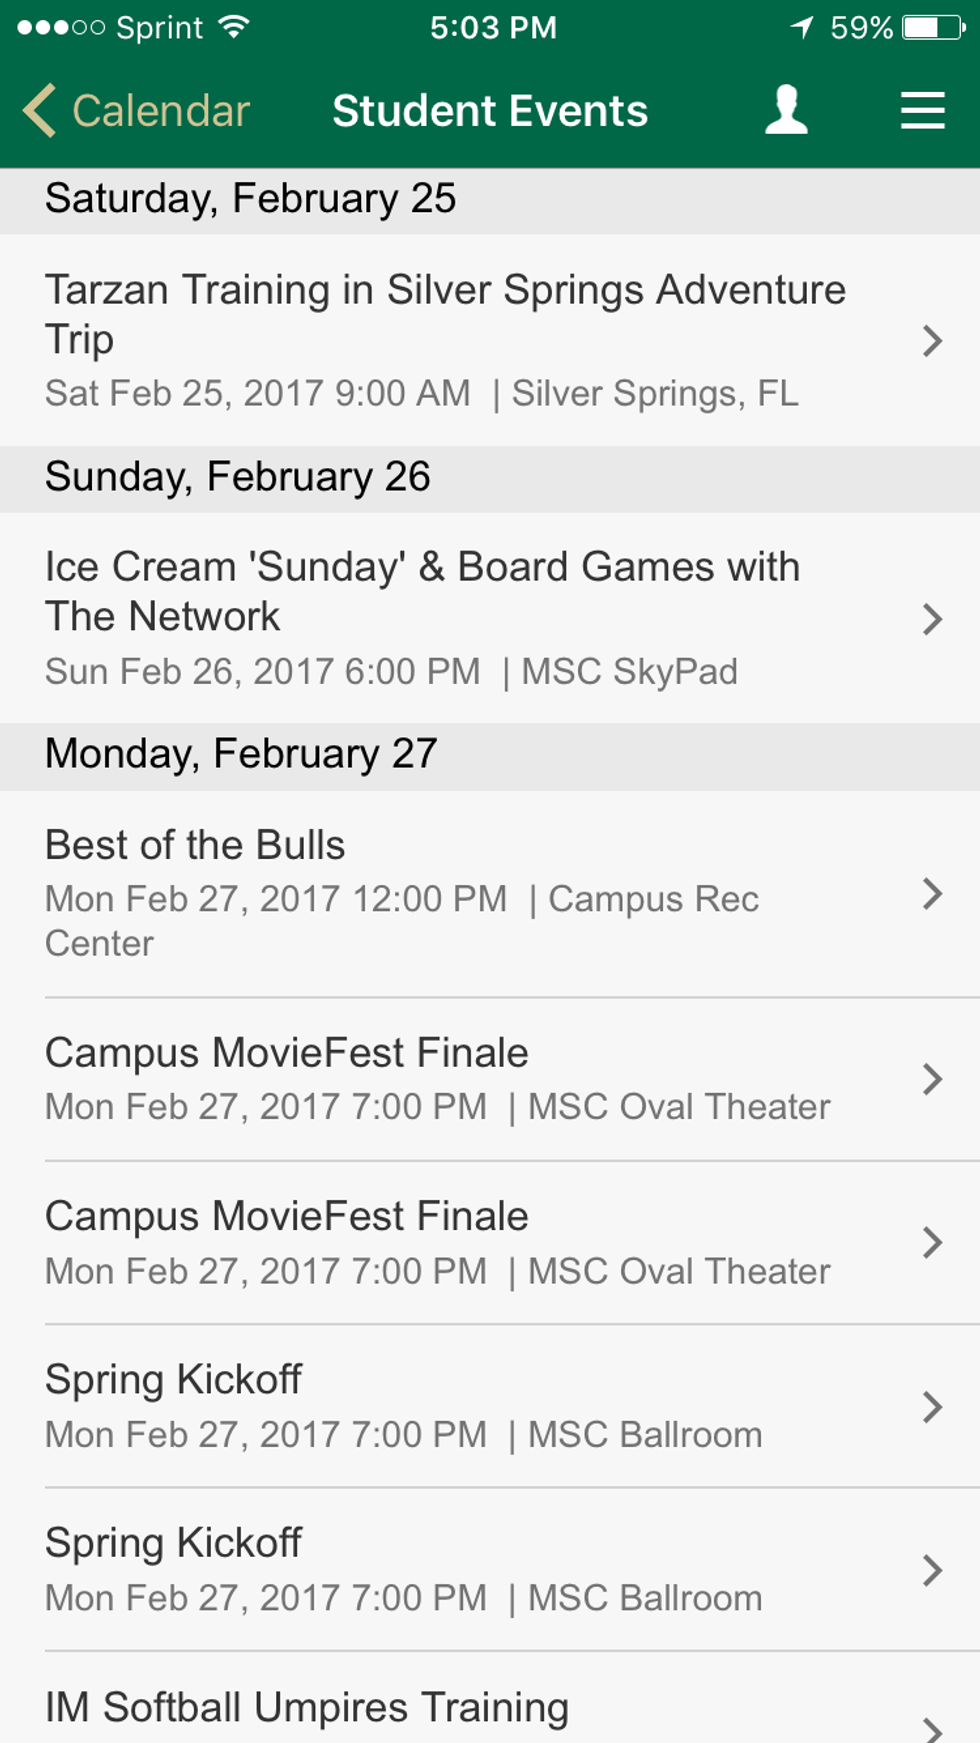Tap the Wi-Fi status icon

[234, 27]
